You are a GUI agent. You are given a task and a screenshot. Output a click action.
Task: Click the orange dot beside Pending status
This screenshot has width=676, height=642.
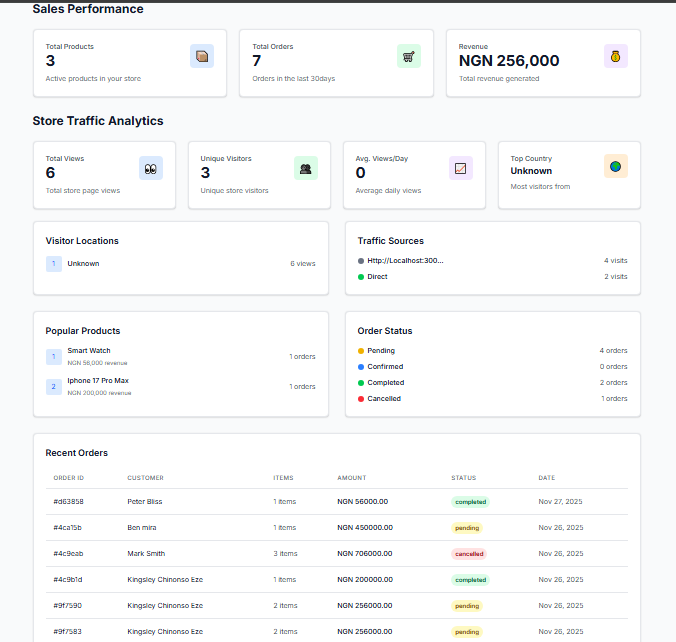pos(361,351)
